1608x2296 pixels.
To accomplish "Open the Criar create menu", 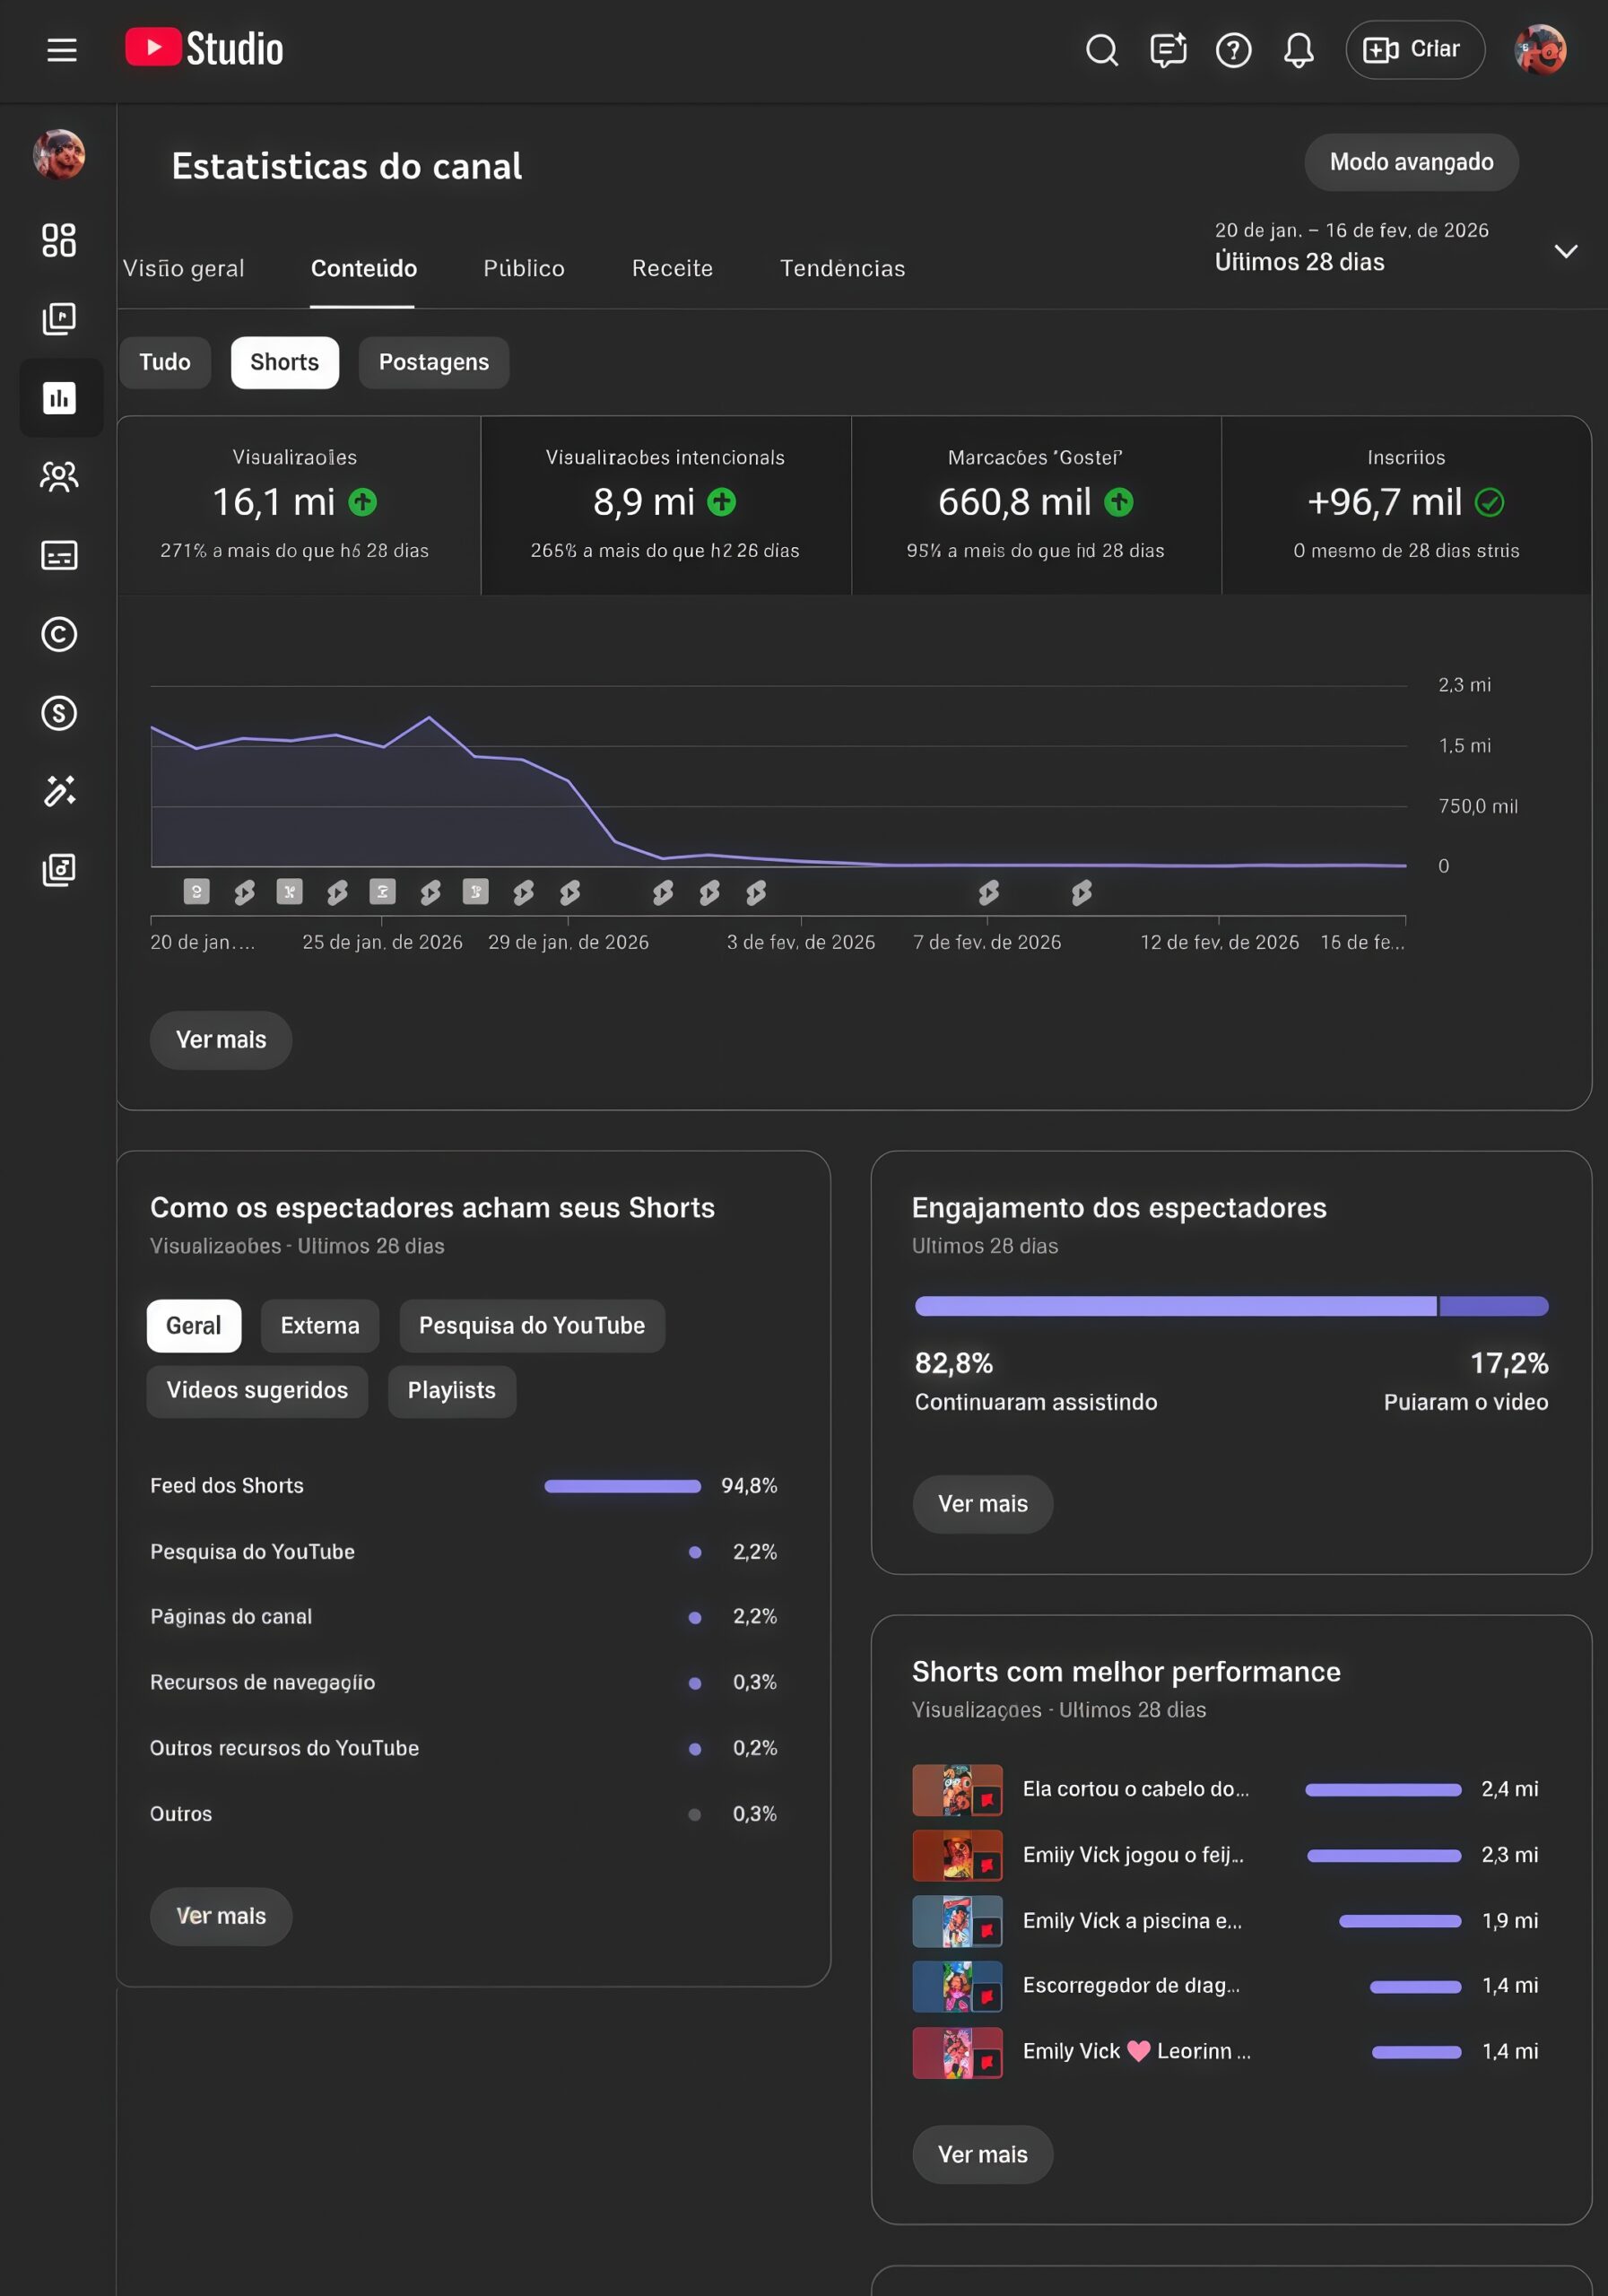I will (x=1414, y=50).
